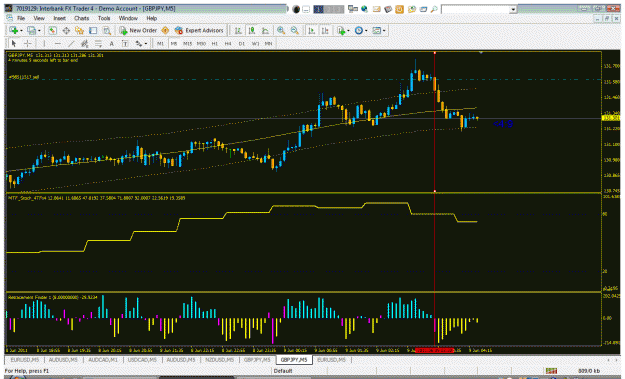The width and height of the screenshot is (625, 379).
Task: Toggle the Terminal panel
Action: 93,30
